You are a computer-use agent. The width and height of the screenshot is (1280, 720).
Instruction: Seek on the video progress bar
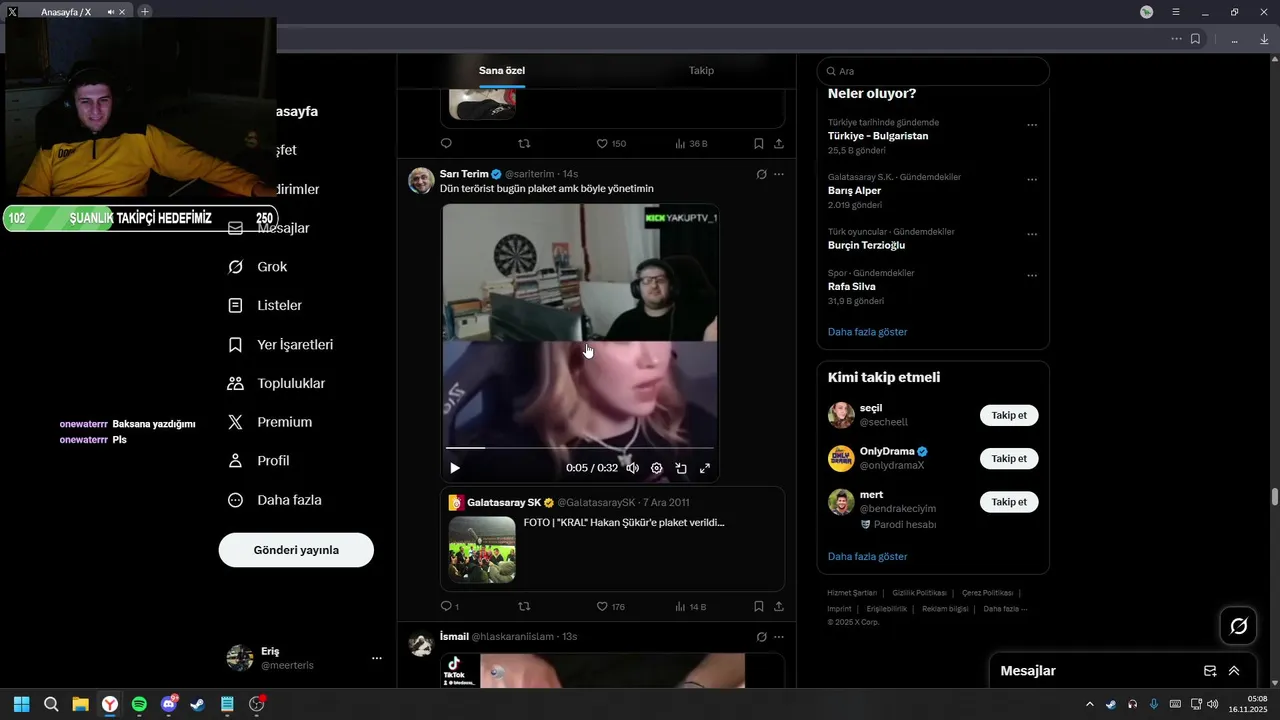[580, 448]
